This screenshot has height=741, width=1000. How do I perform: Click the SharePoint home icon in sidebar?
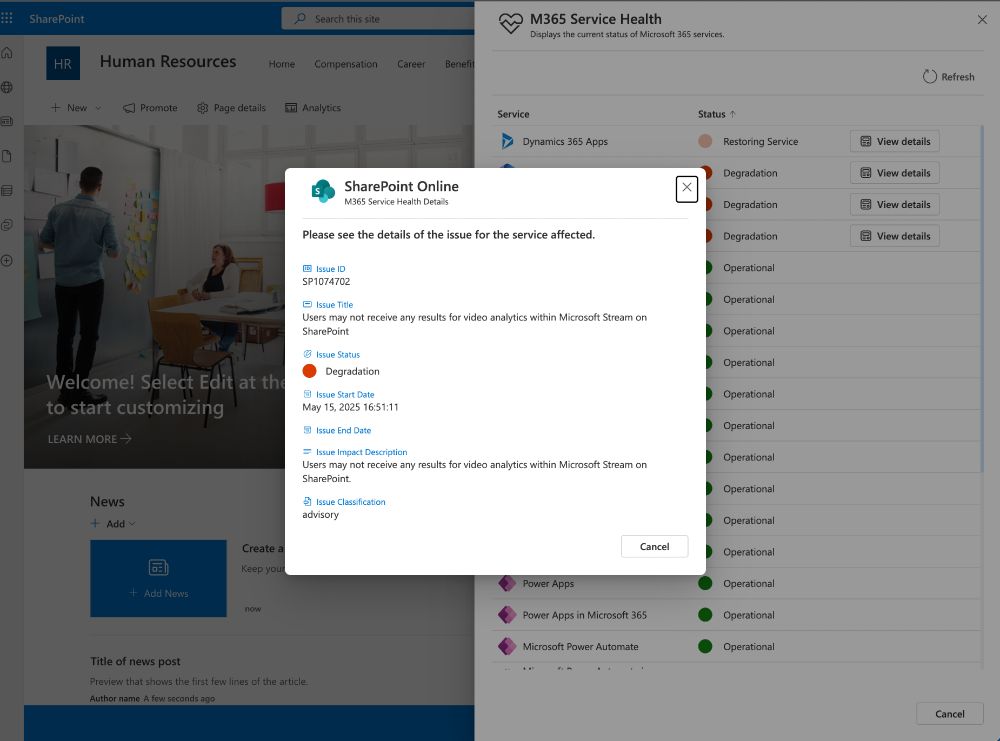click(x=7, y=53)
